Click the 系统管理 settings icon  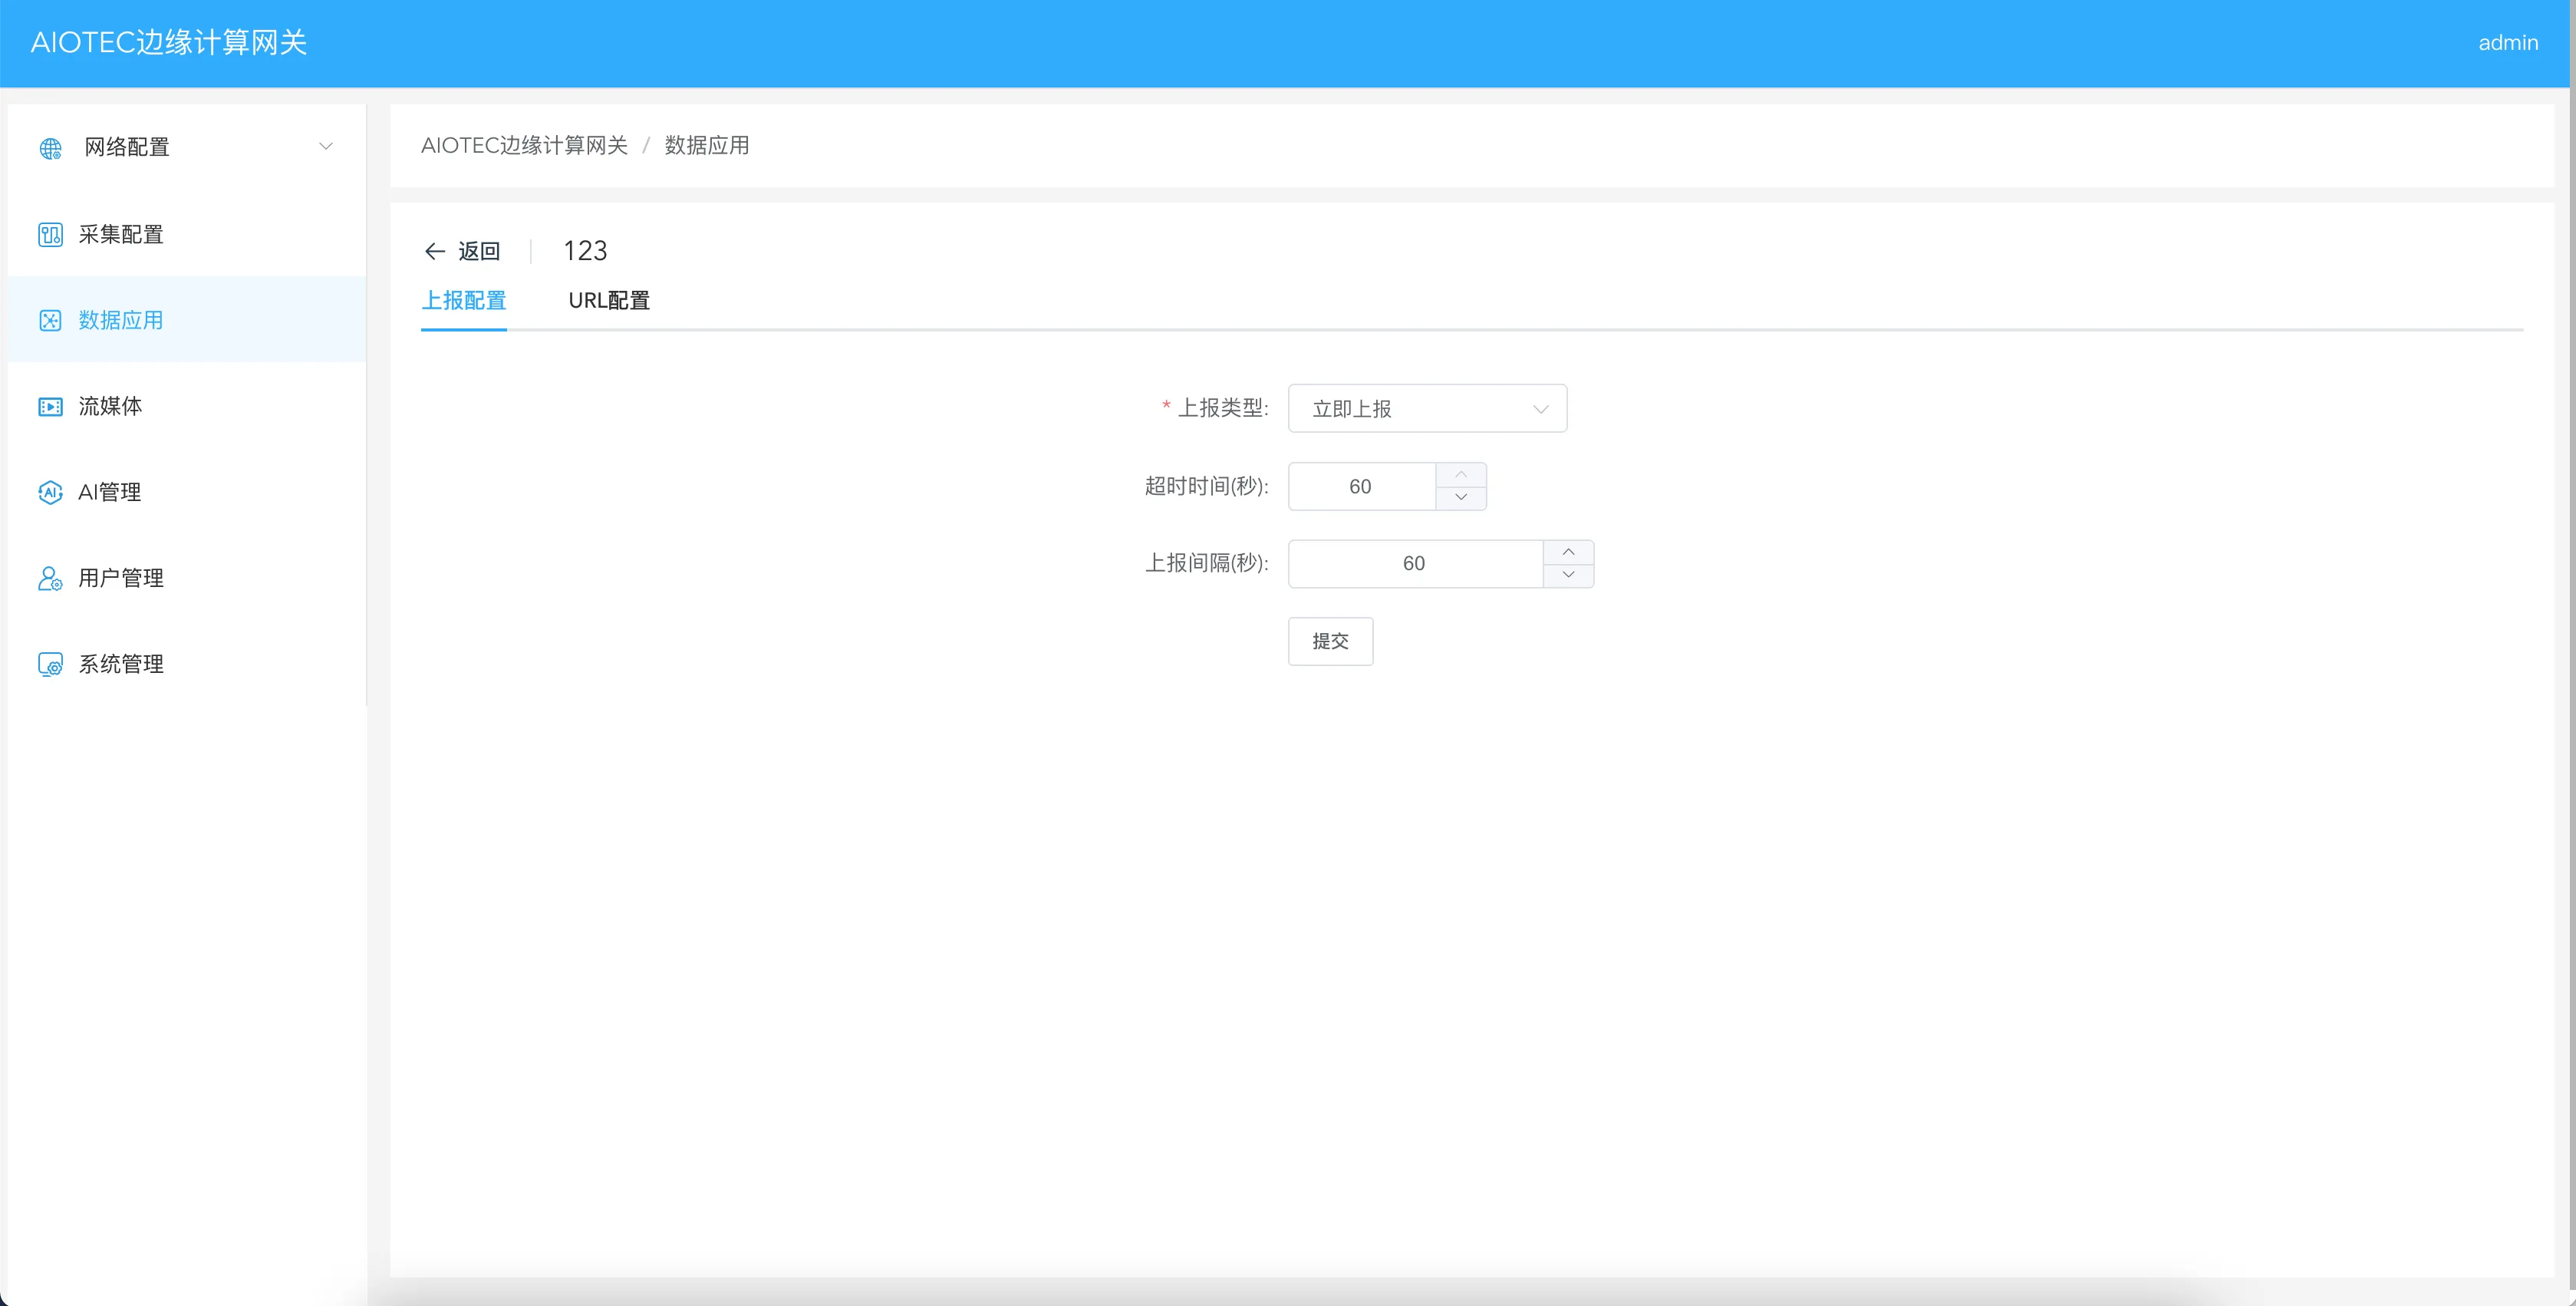50,664
